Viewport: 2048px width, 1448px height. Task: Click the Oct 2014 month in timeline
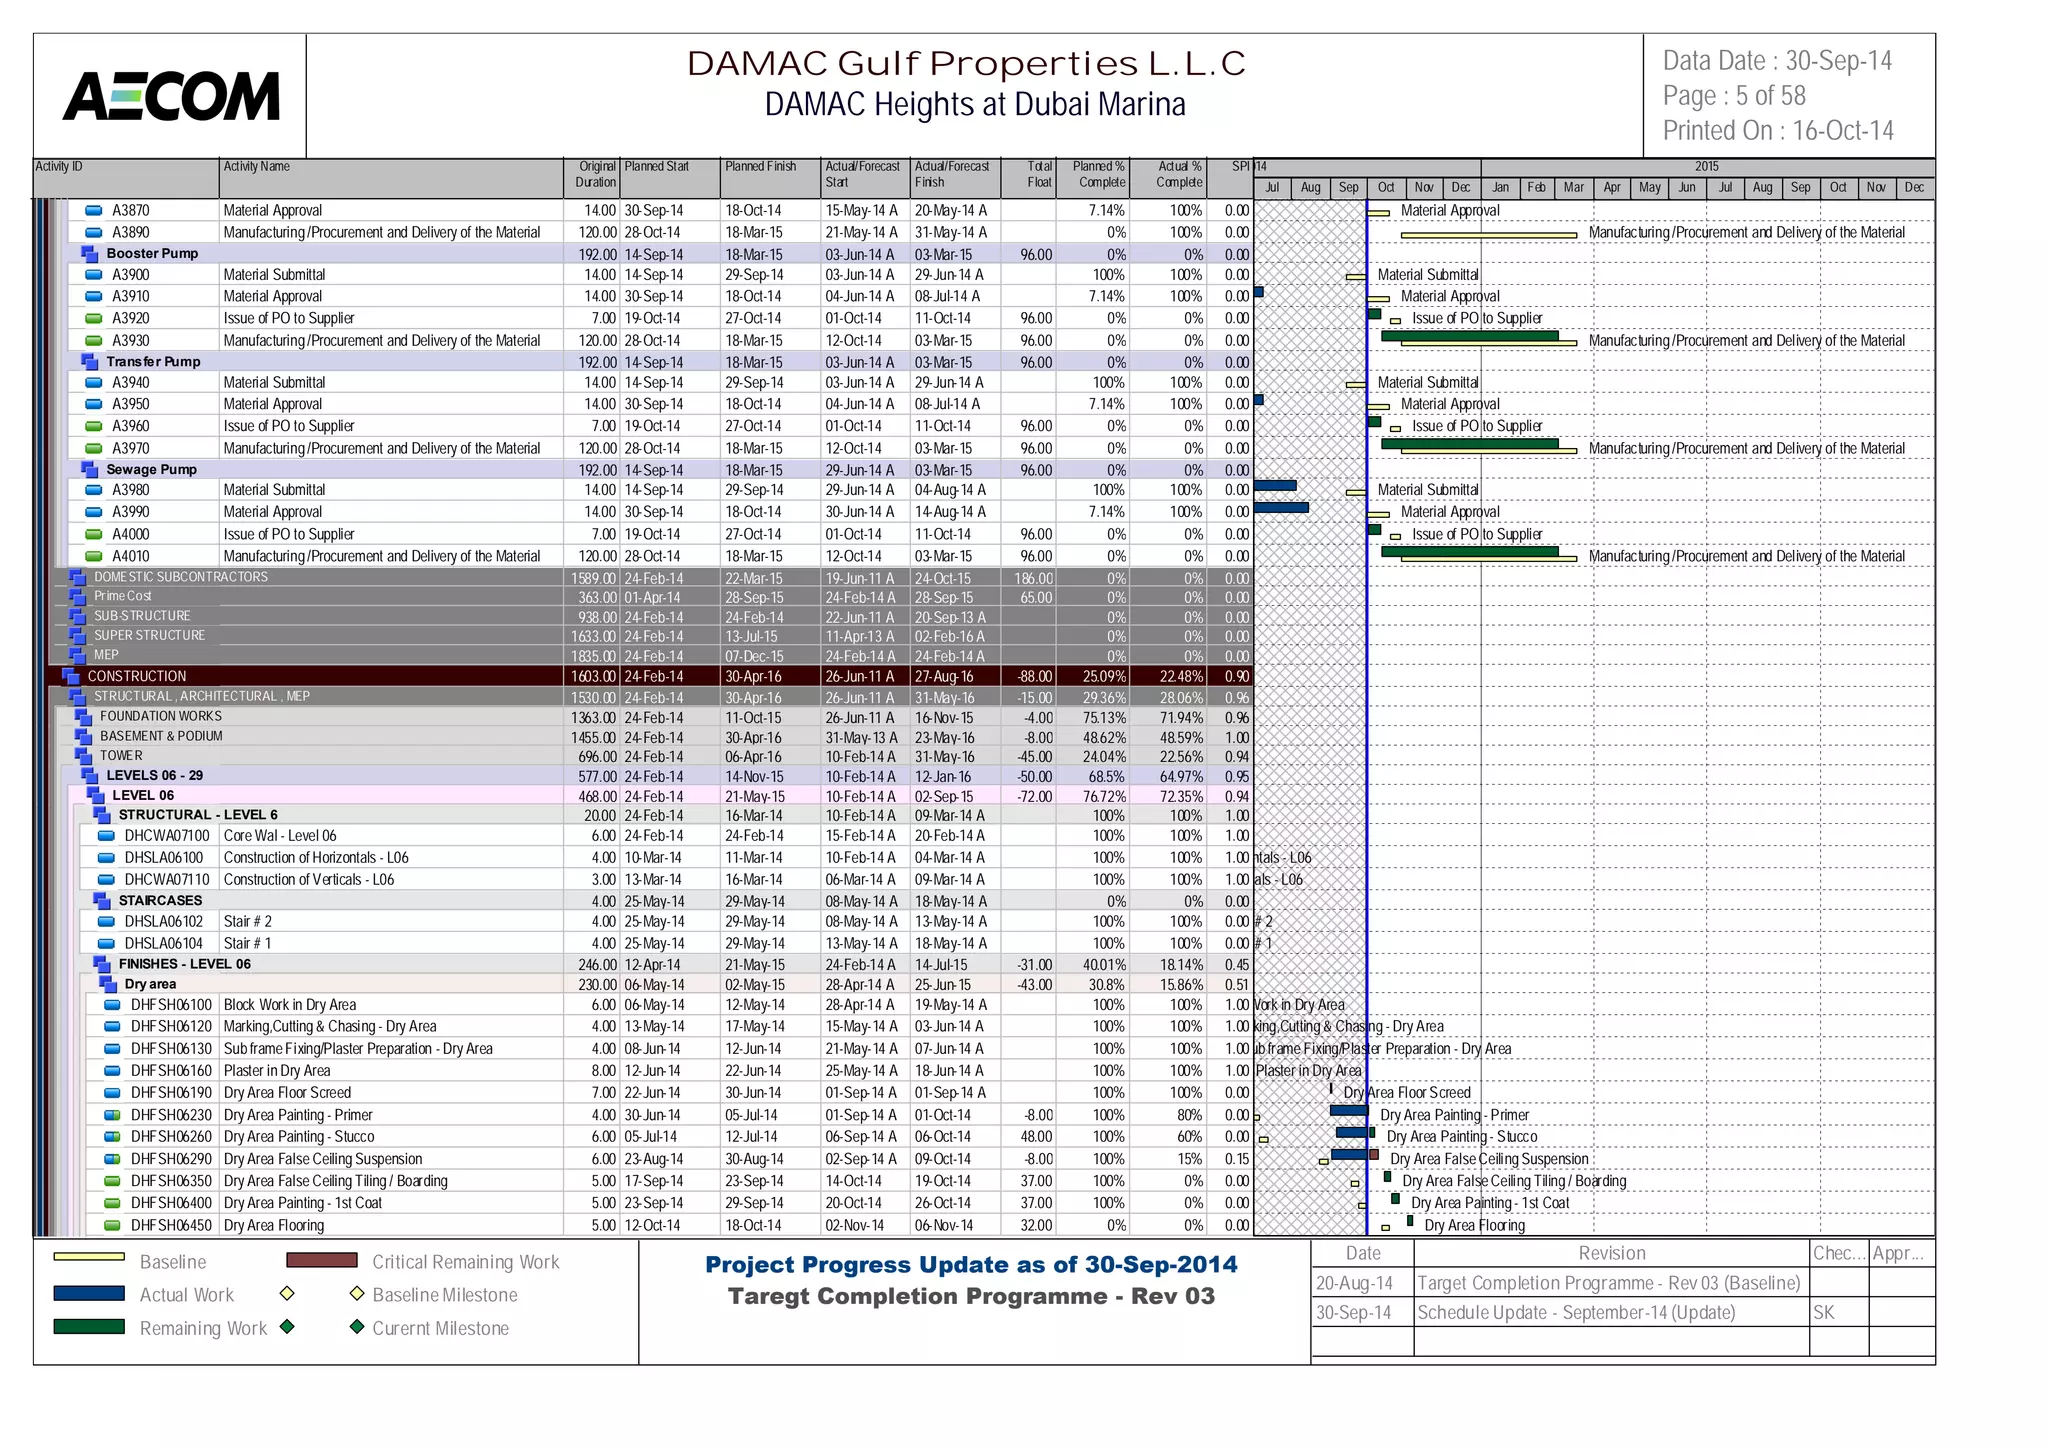click(1386, 188)
